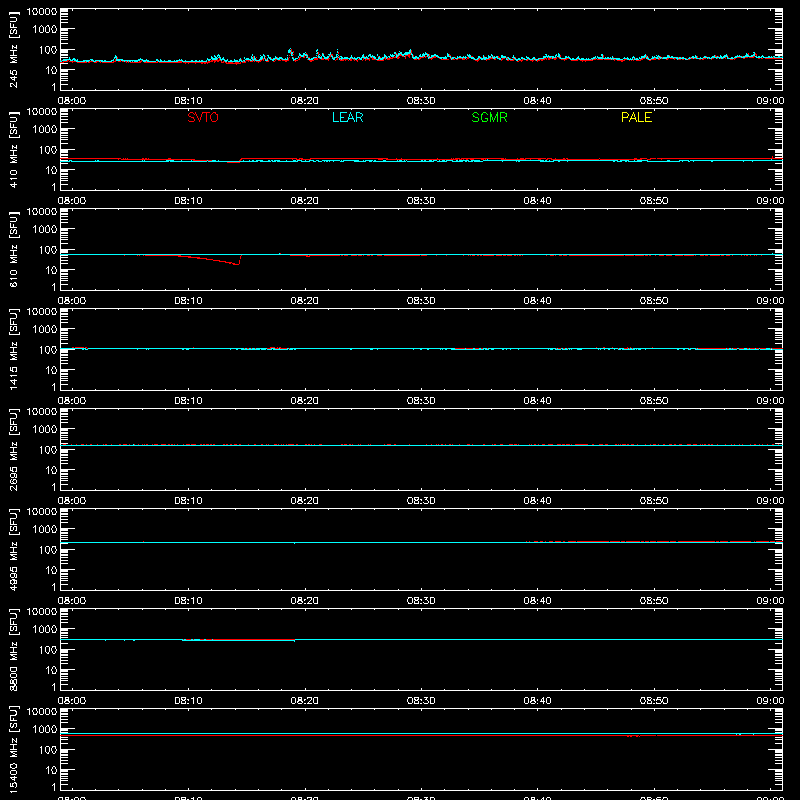Viewport: 800px width, 800px height.
Task: Click the '245 MHz [SFU]' axis label
Action: tap(14, 49)
